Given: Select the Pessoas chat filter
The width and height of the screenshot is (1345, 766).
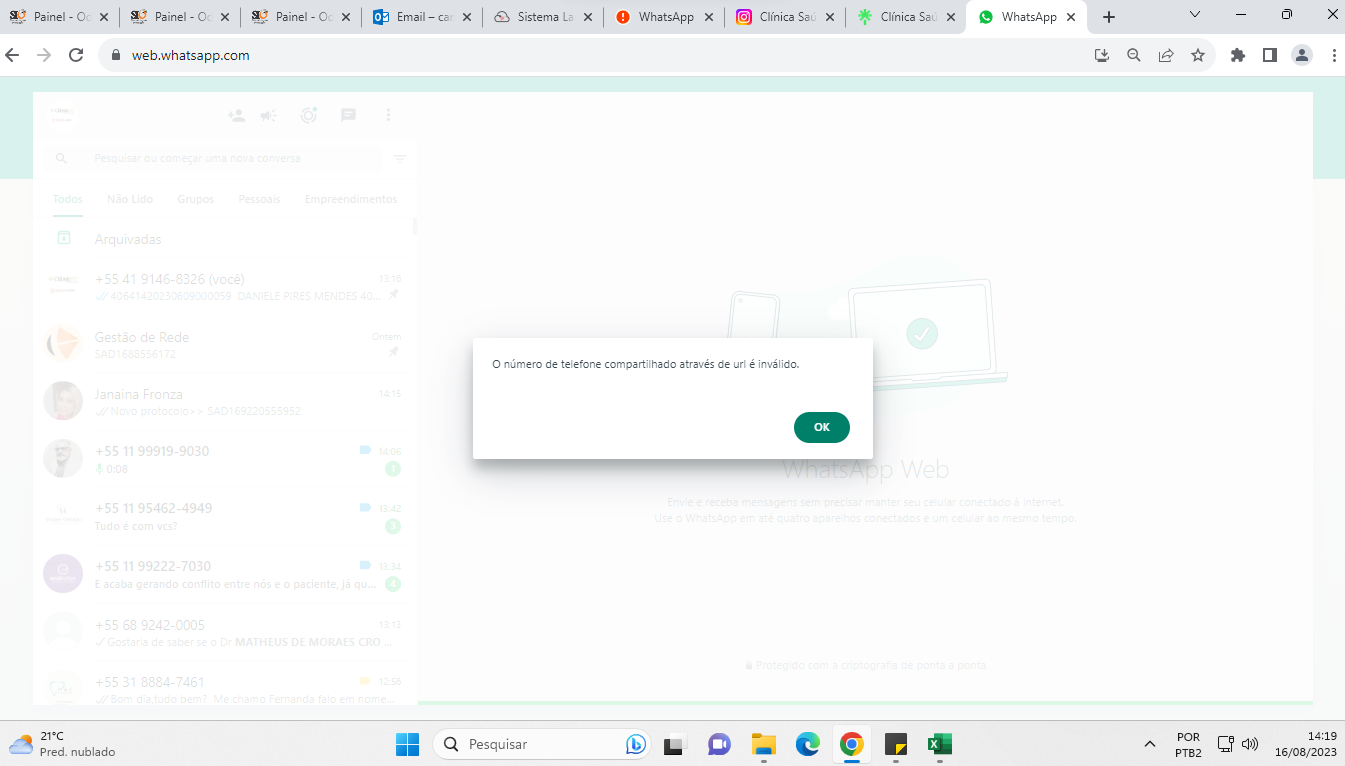Looking at the screenshot, I should [259, 199].
